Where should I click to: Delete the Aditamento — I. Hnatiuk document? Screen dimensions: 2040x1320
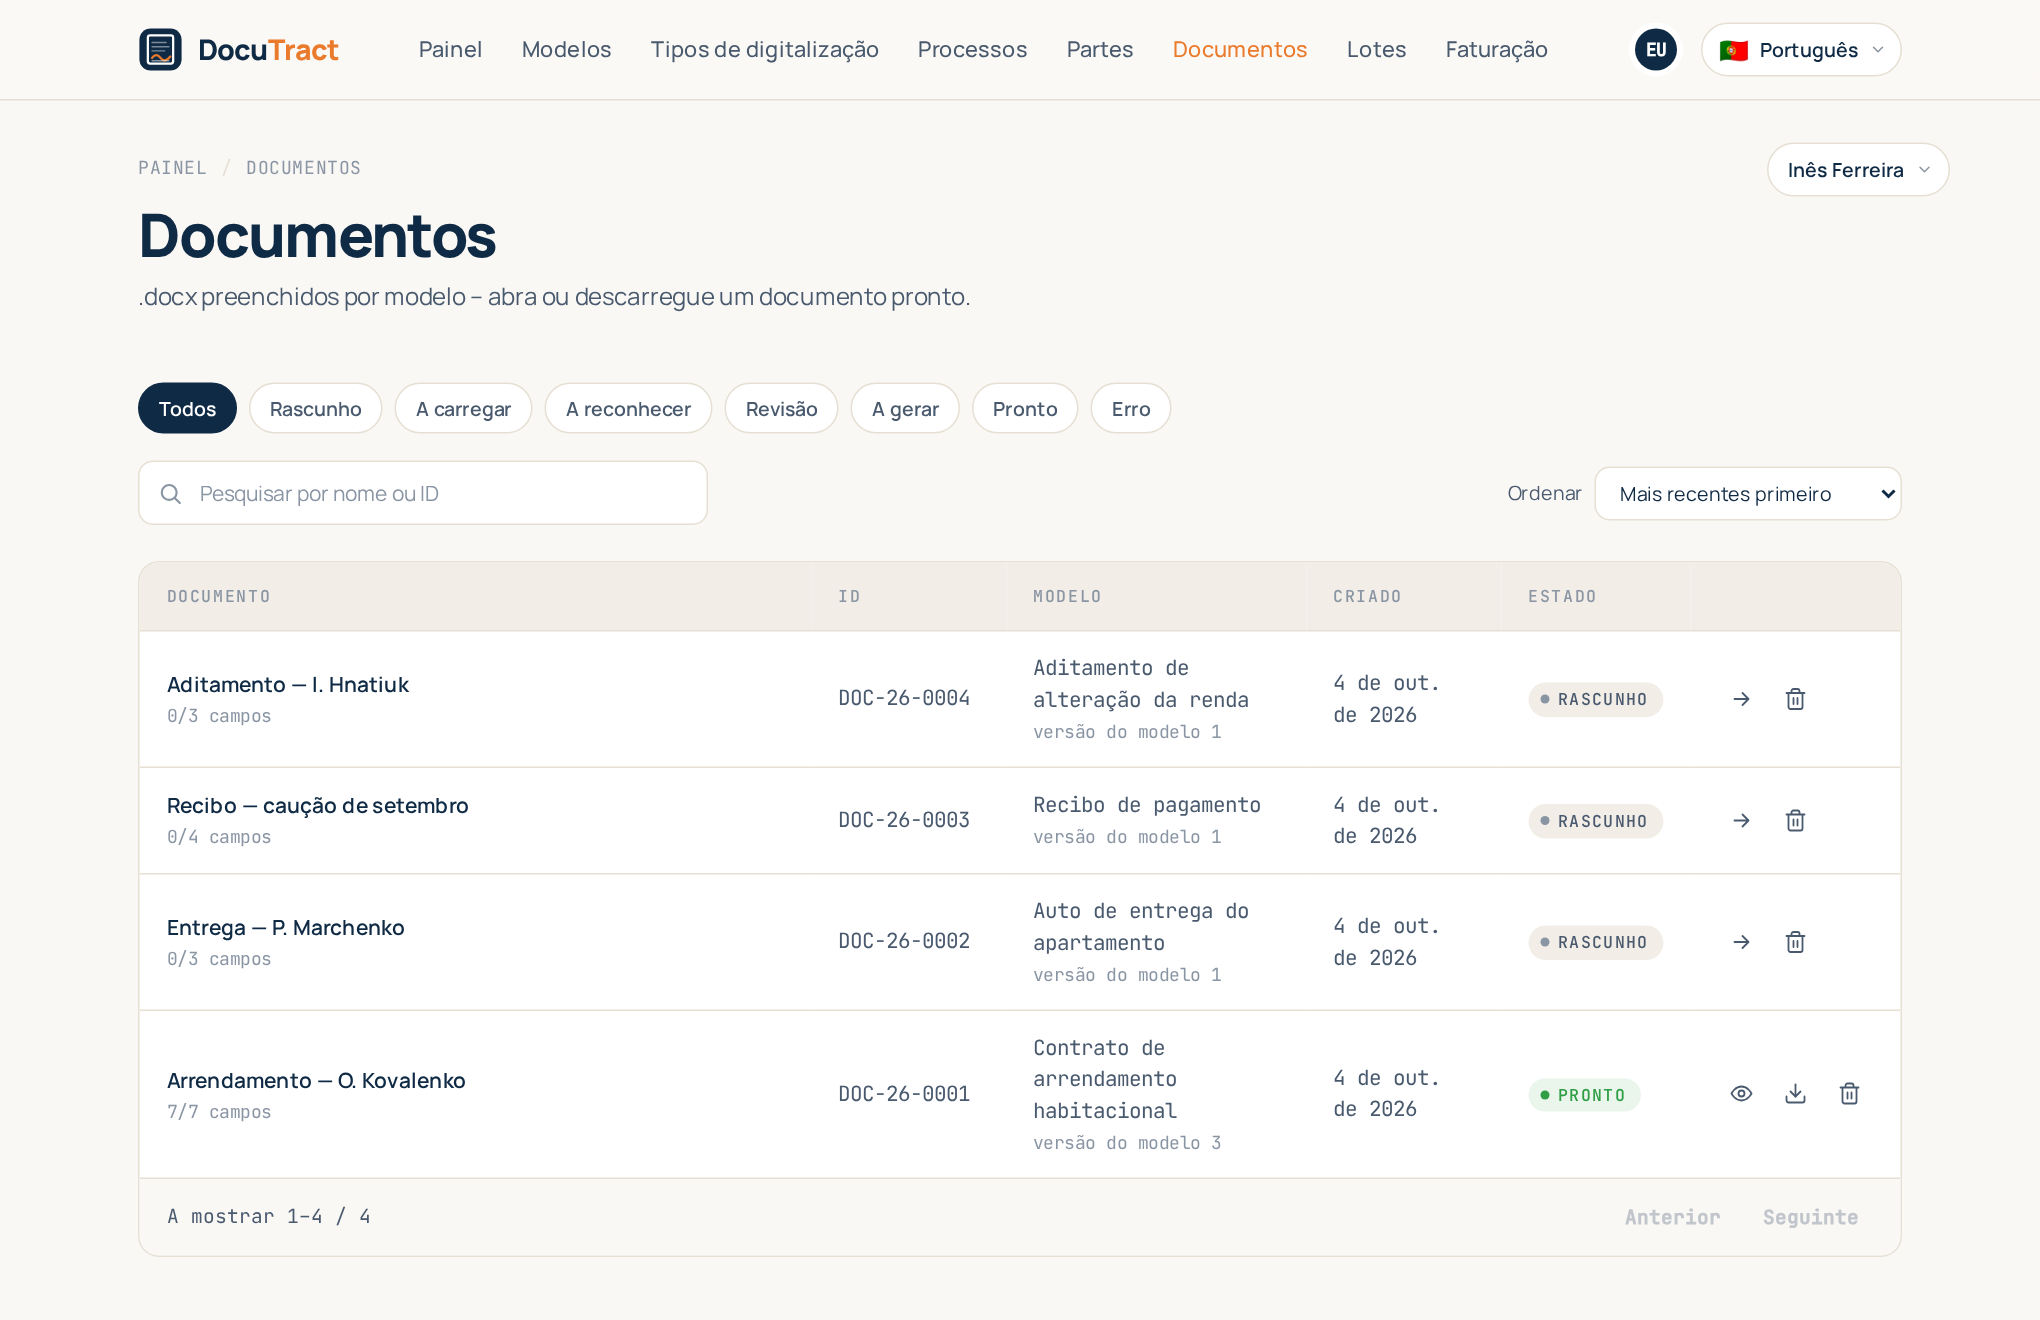pos(1795,699)
